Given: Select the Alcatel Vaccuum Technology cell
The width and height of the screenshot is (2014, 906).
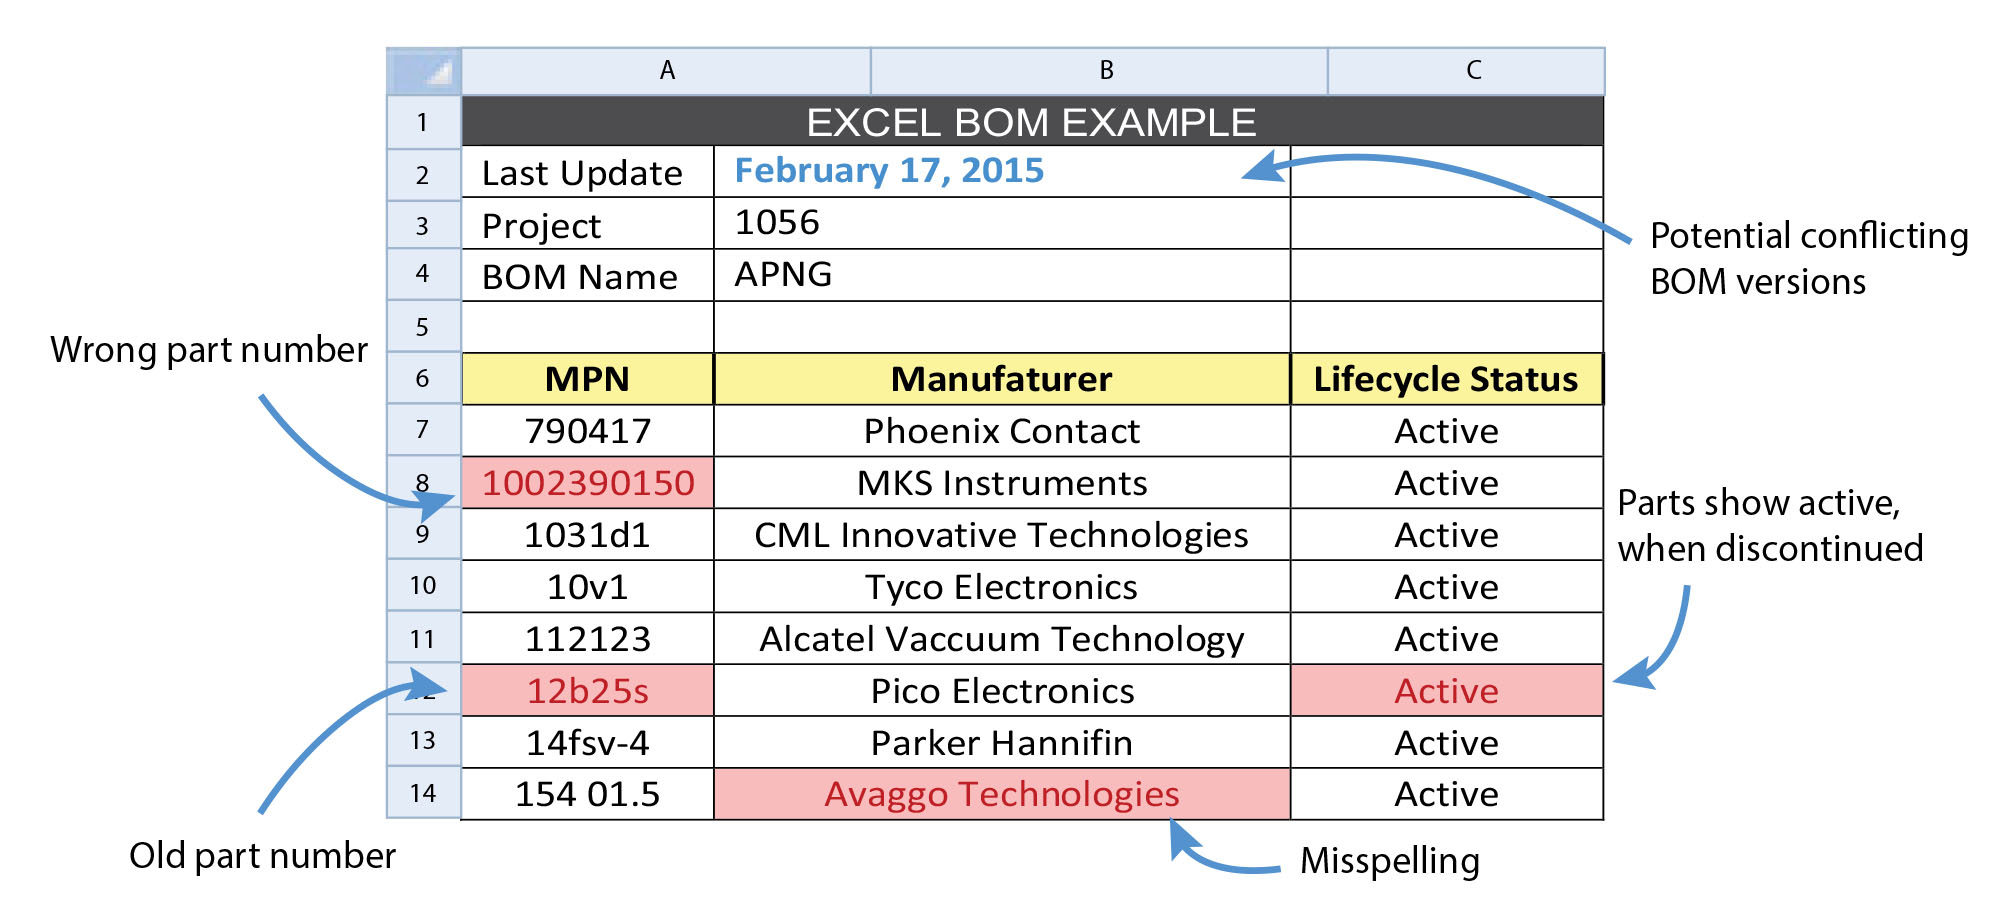Looking at the screenshot, I should click(1002, 639).
